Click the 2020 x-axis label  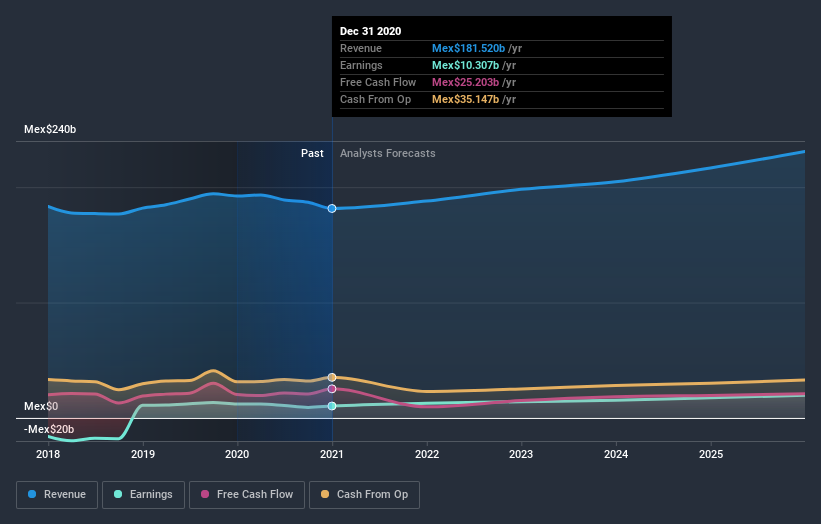237,454
